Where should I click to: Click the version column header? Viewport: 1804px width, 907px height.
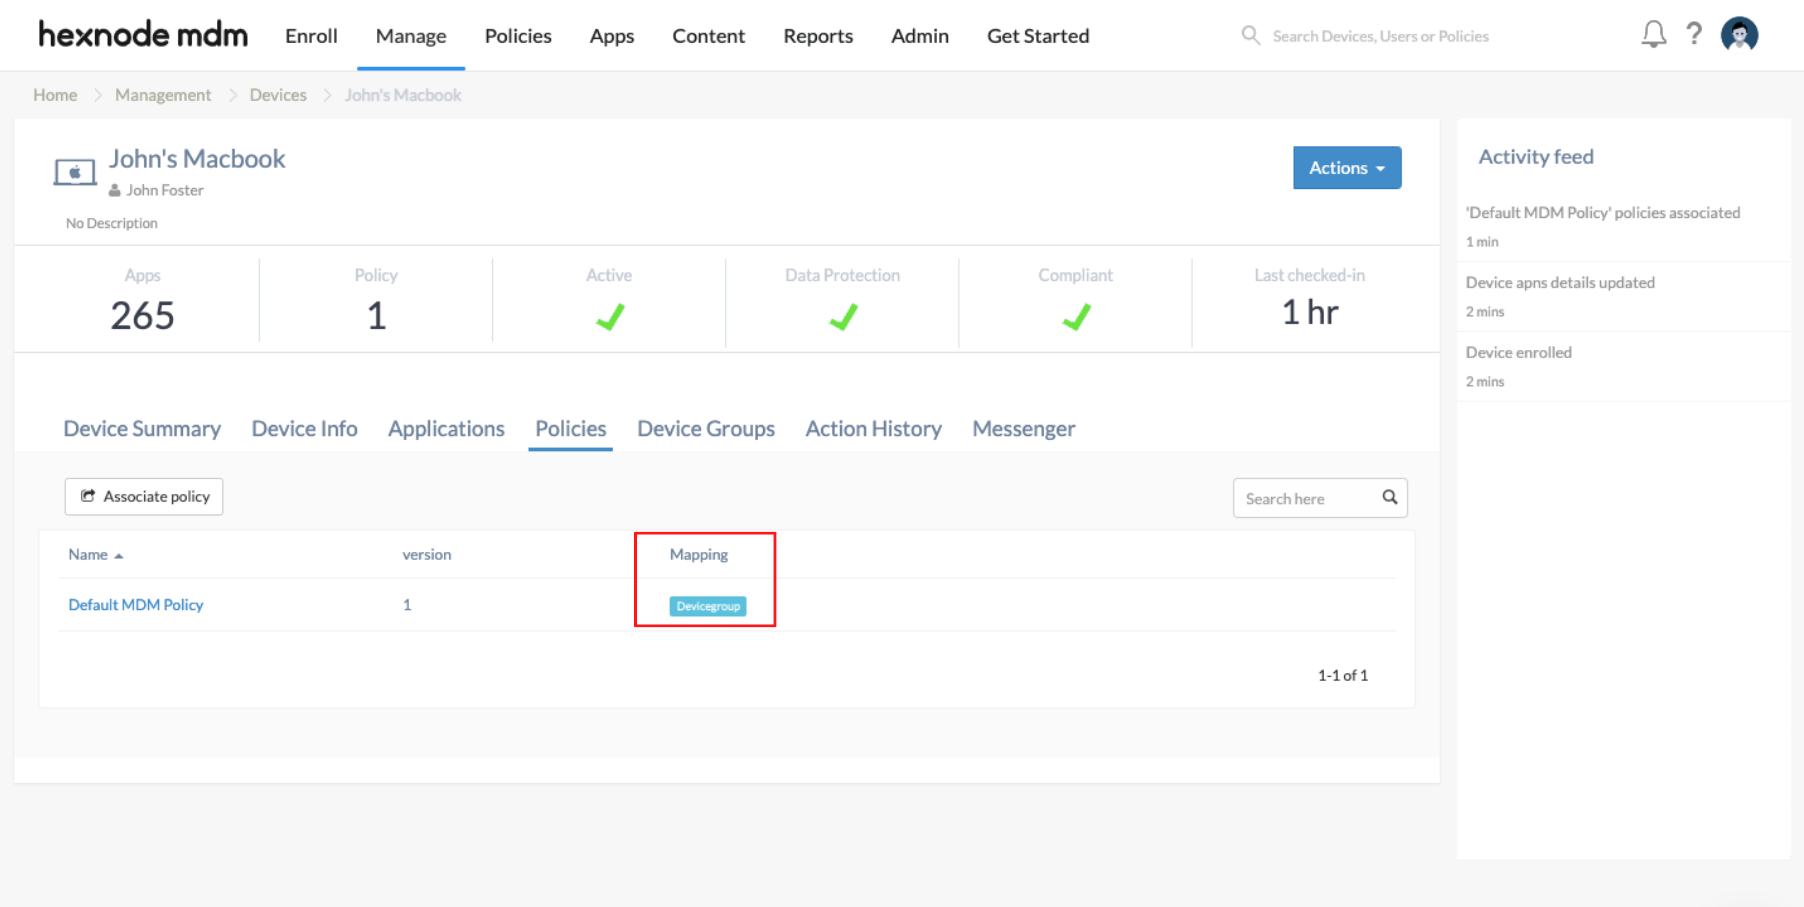[x=427, y=554]
